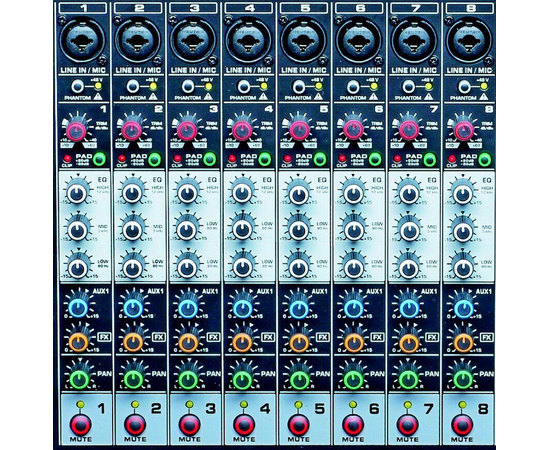Click the phantom warning triangle on channel 5
Viewport: 550px width, 450px height.
pyautogui.click(x=318, y=96)
